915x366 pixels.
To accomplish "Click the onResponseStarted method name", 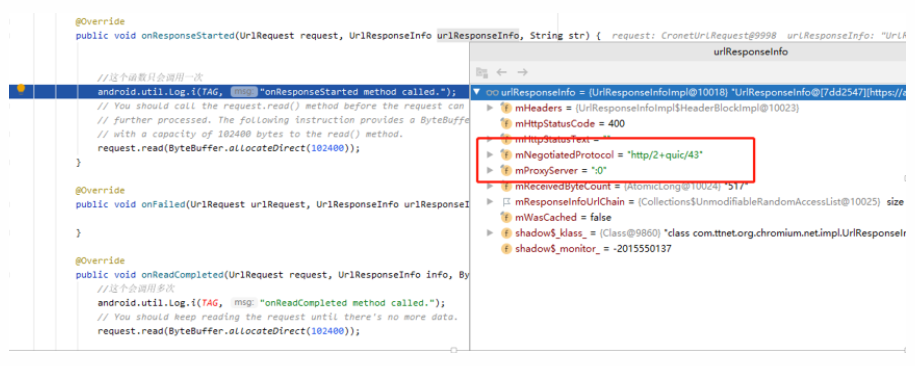I will 187,36.
